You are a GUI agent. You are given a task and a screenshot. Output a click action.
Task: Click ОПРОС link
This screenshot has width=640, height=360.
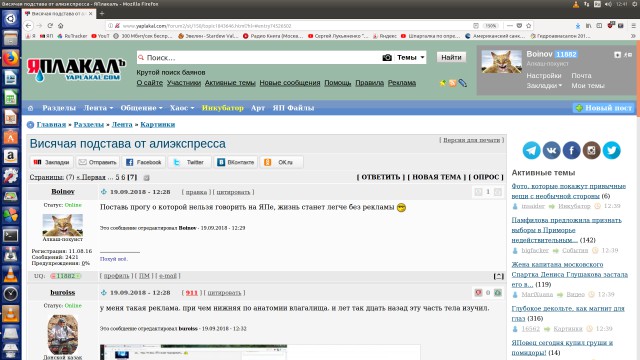486,177
